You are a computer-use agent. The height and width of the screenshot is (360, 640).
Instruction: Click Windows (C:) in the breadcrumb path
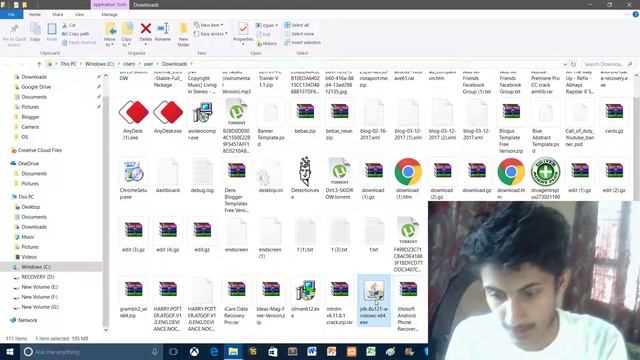tap(100, 64)
